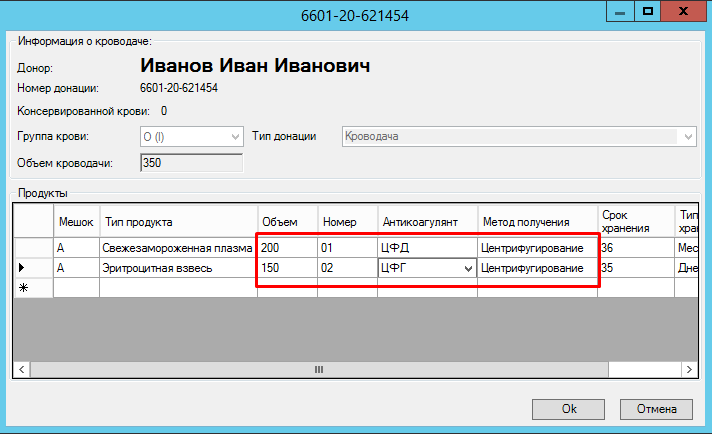Click the volume cell with value 150
712x434 pixels.
[x=287, y=268]
